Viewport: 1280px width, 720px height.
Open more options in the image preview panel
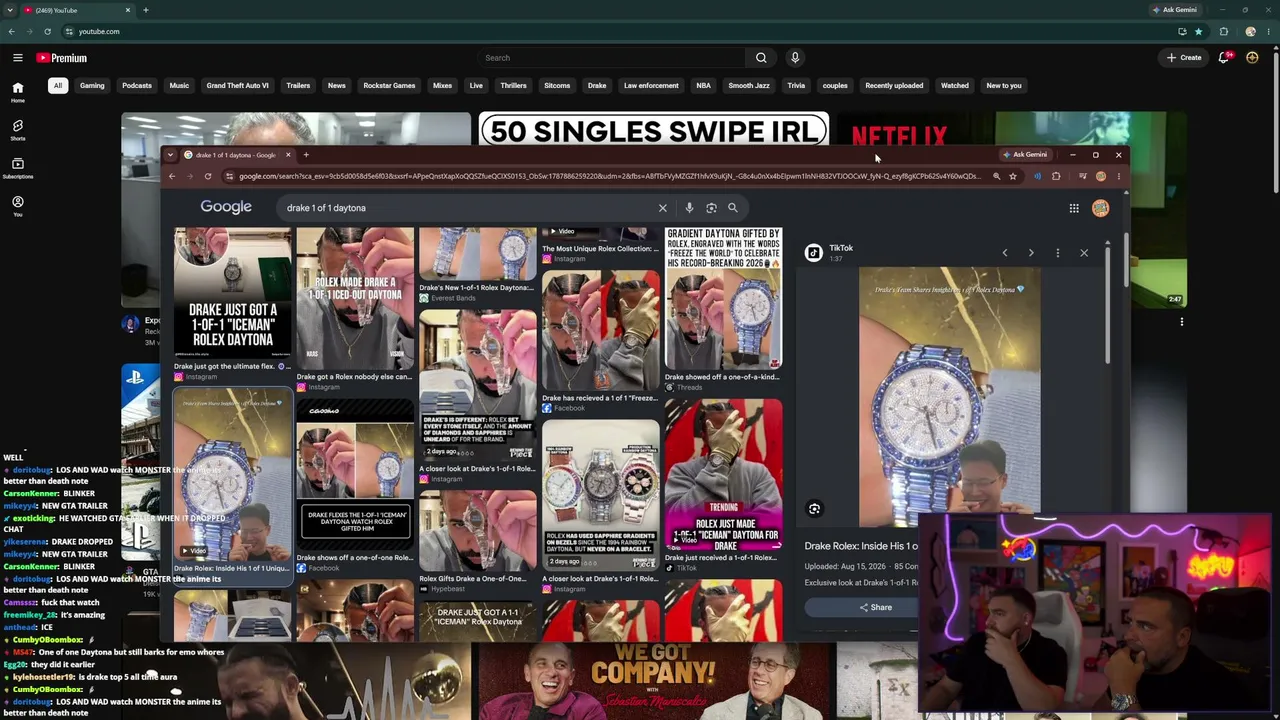[x=1057, y=253]
